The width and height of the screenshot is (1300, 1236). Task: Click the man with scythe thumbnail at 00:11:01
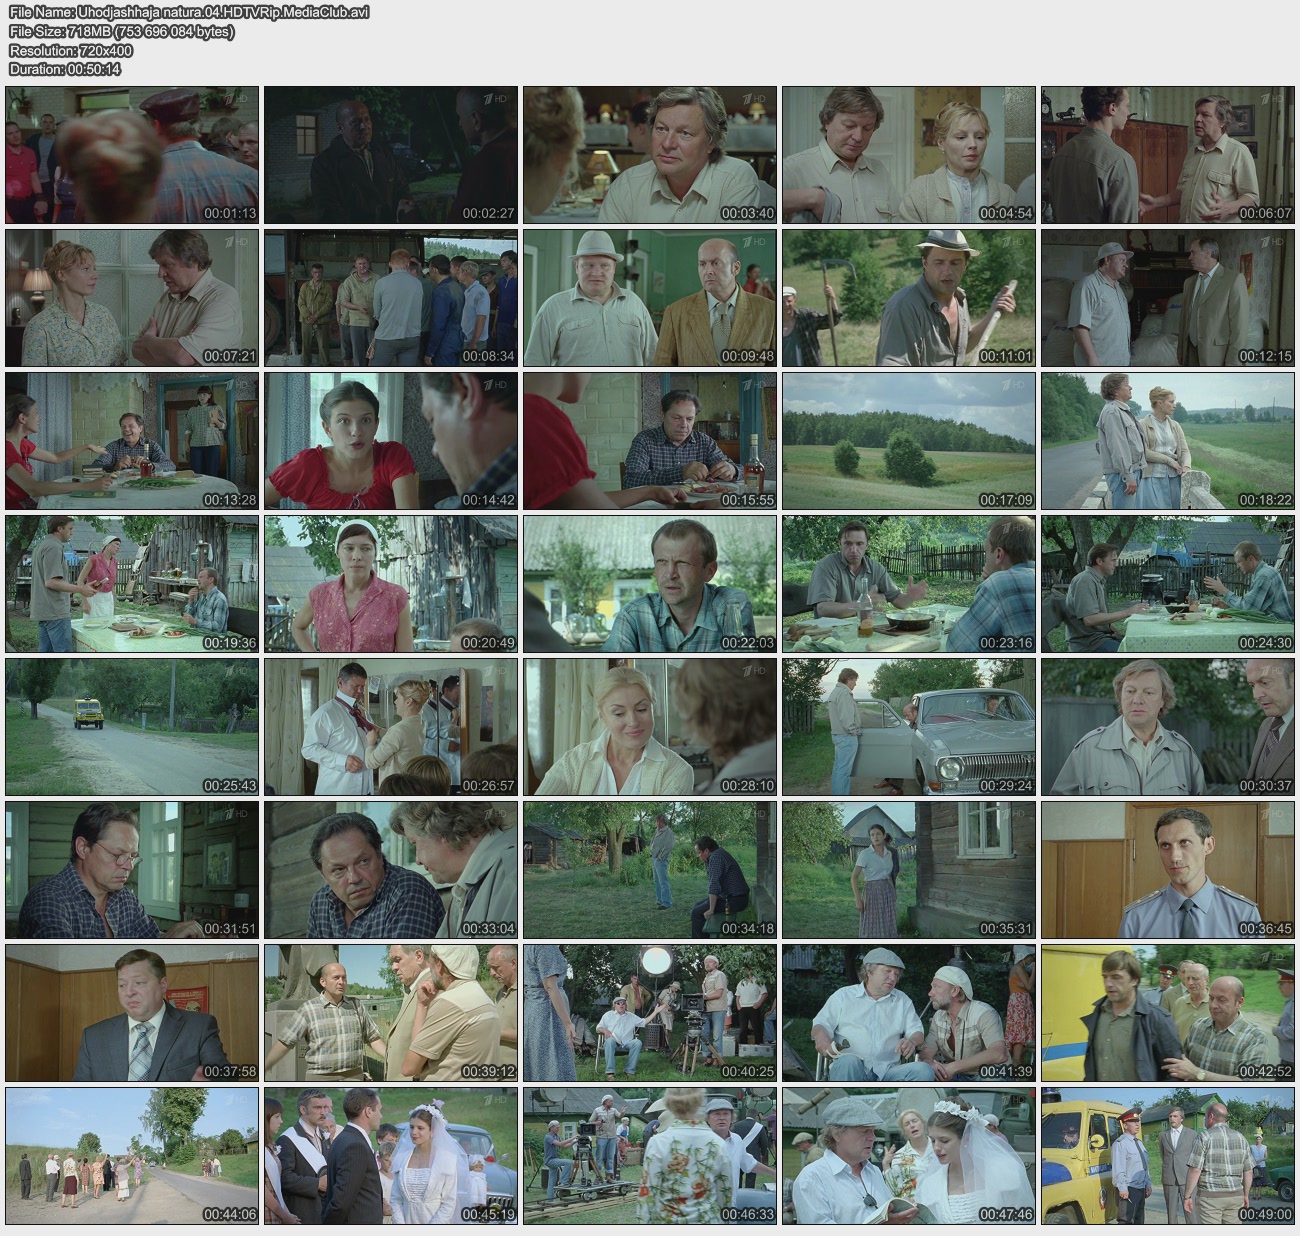(909, 298)
